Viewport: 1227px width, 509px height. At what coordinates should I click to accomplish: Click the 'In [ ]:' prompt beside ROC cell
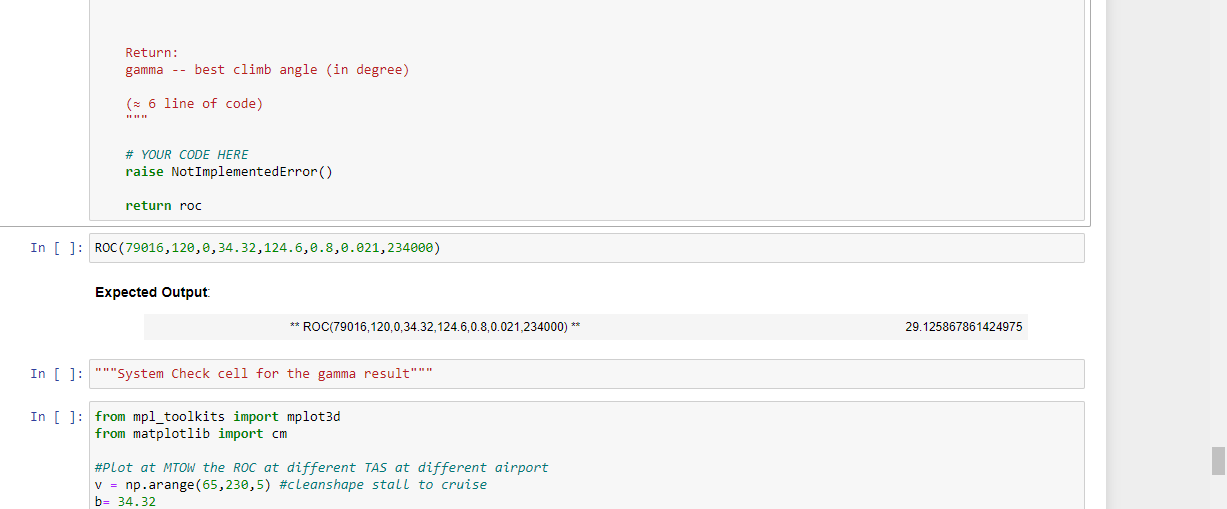58,248
